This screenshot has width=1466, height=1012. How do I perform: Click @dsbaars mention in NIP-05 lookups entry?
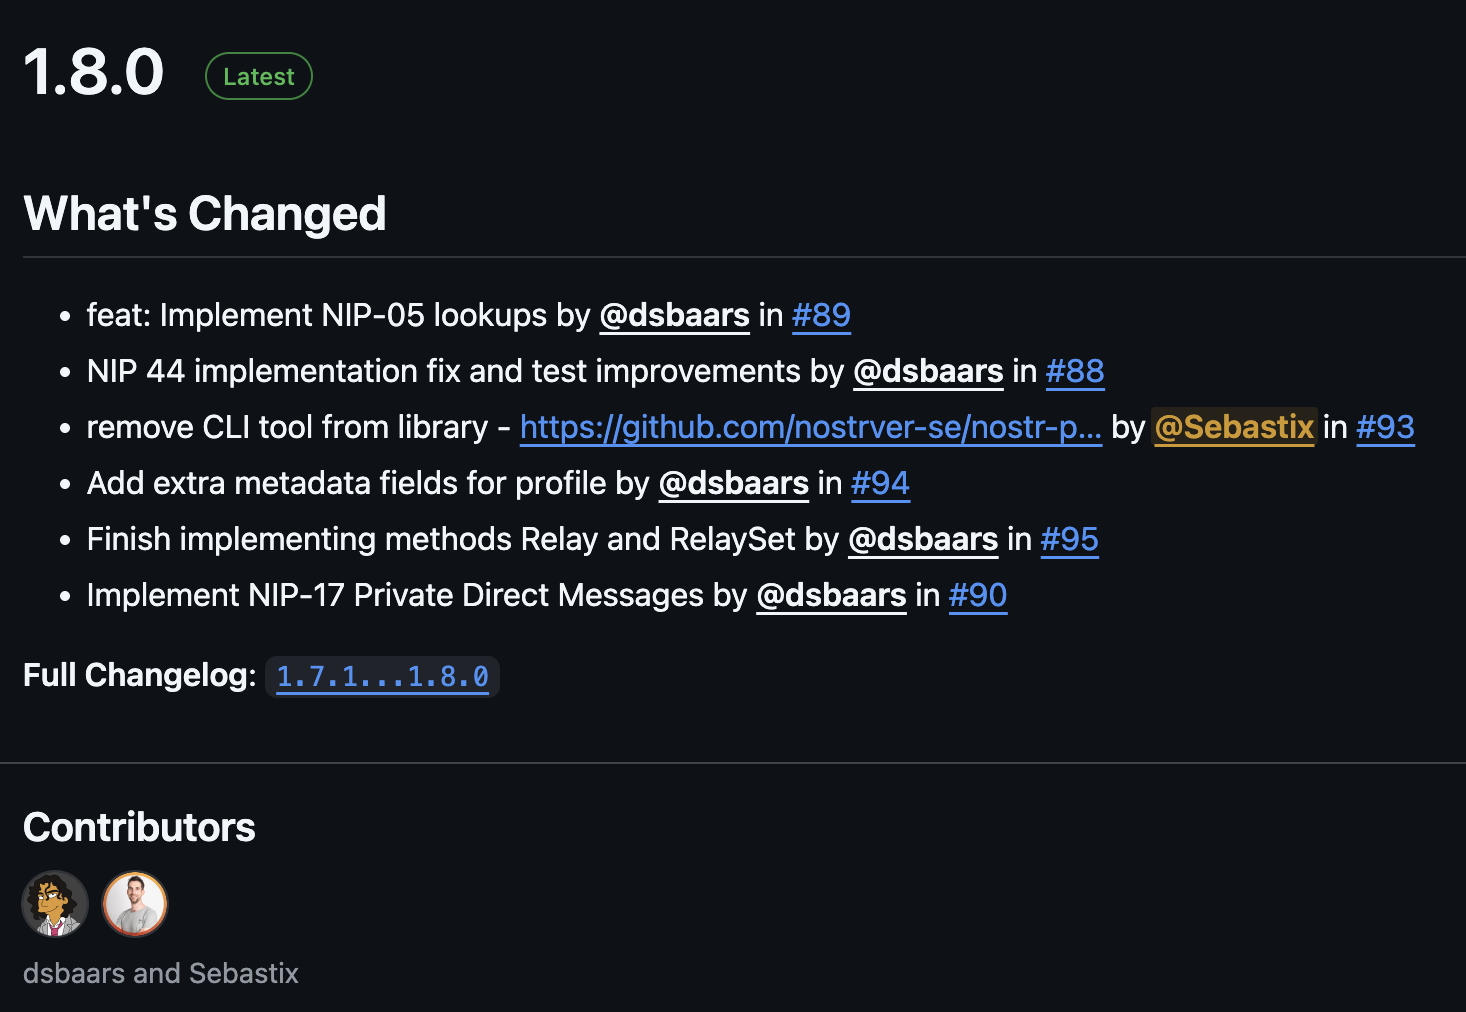pyautogui.click(x=674, y=316)
